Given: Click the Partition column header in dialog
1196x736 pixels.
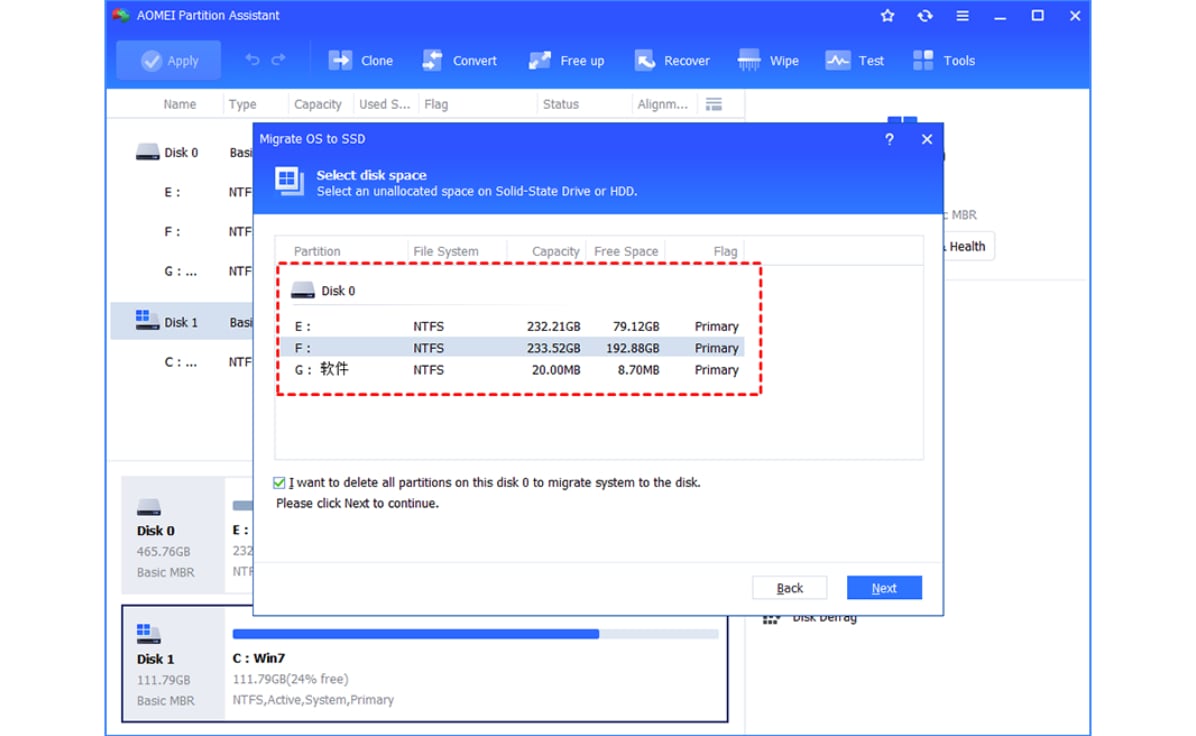Looking at the screenshot, I should pos(317,251).
